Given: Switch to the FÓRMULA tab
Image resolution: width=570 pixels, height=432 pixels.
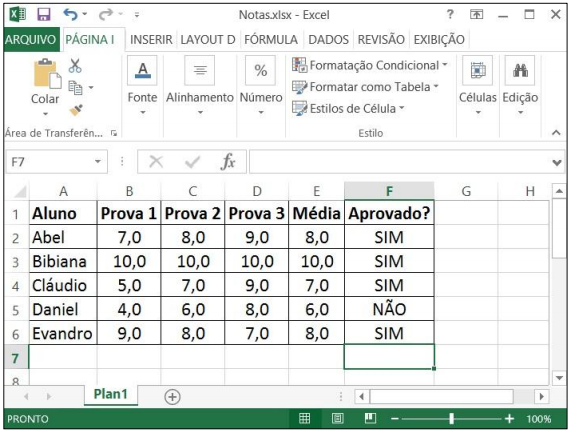Looking at the screenshot, I should click(x=271, y=39).
